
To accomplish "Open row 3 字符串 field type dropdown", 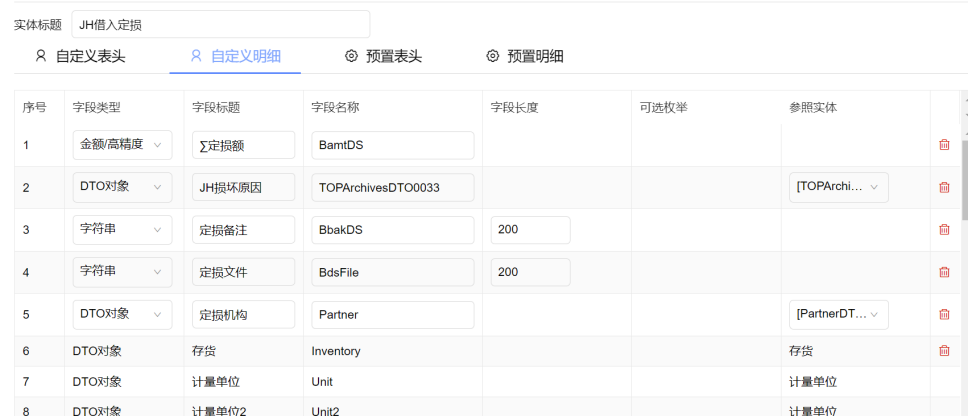I will point(122,229).
